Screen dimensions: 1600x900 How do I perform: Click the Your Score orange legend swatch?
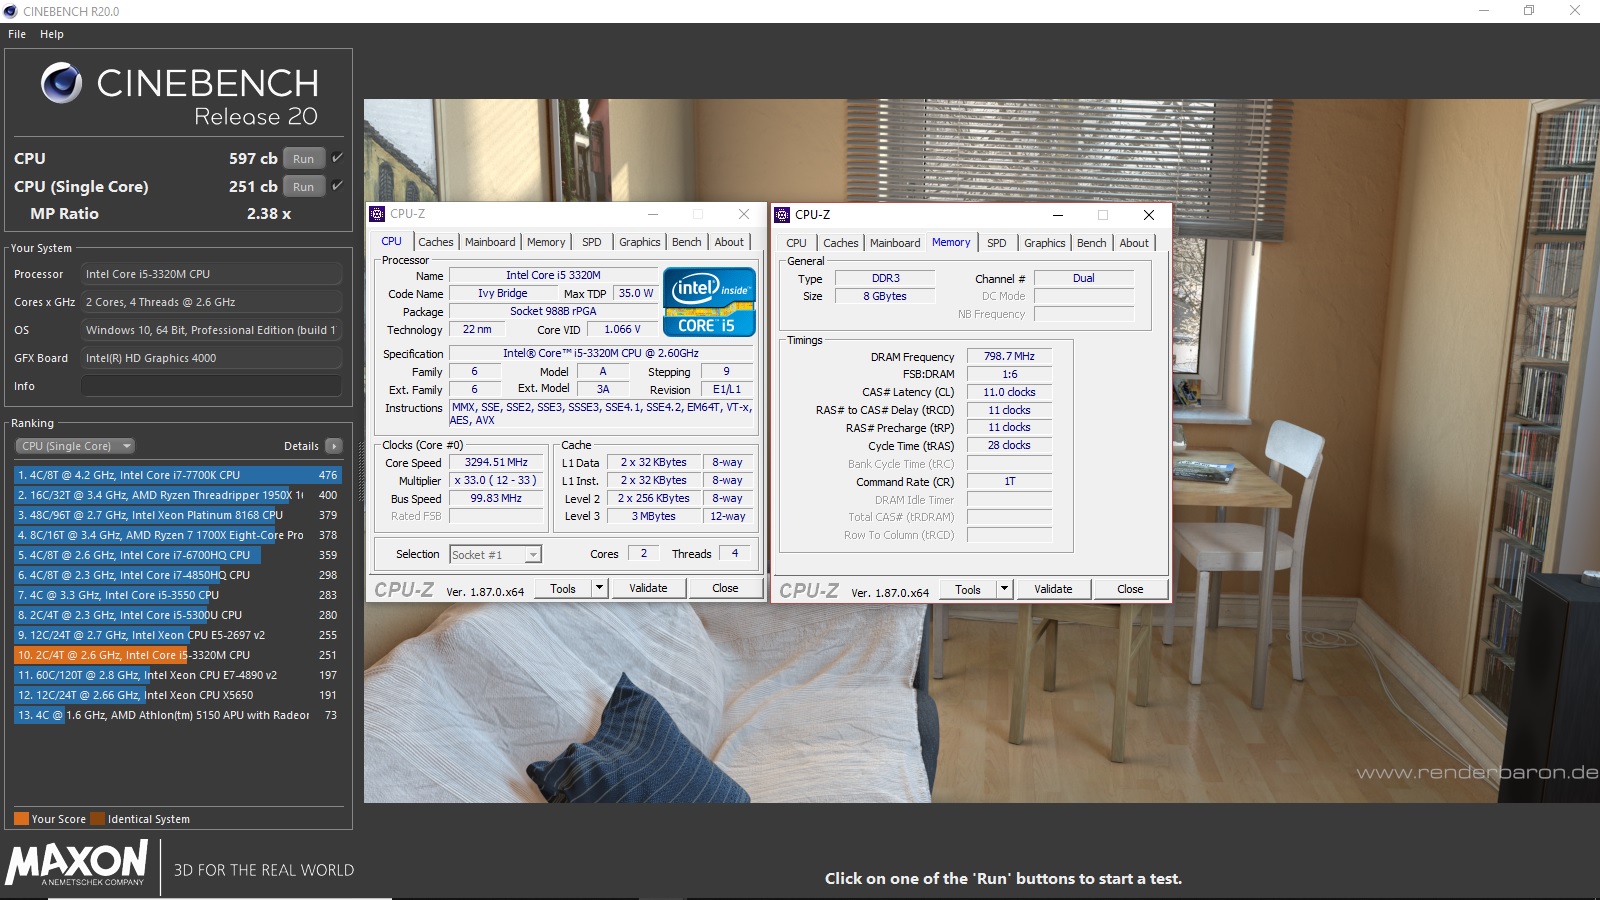click(x=21, y=819)
